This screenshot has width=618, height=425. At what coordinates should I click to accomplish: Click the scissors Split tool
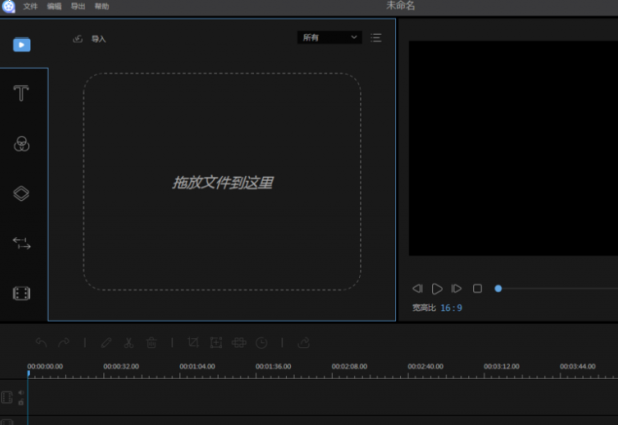coord(128,343)
